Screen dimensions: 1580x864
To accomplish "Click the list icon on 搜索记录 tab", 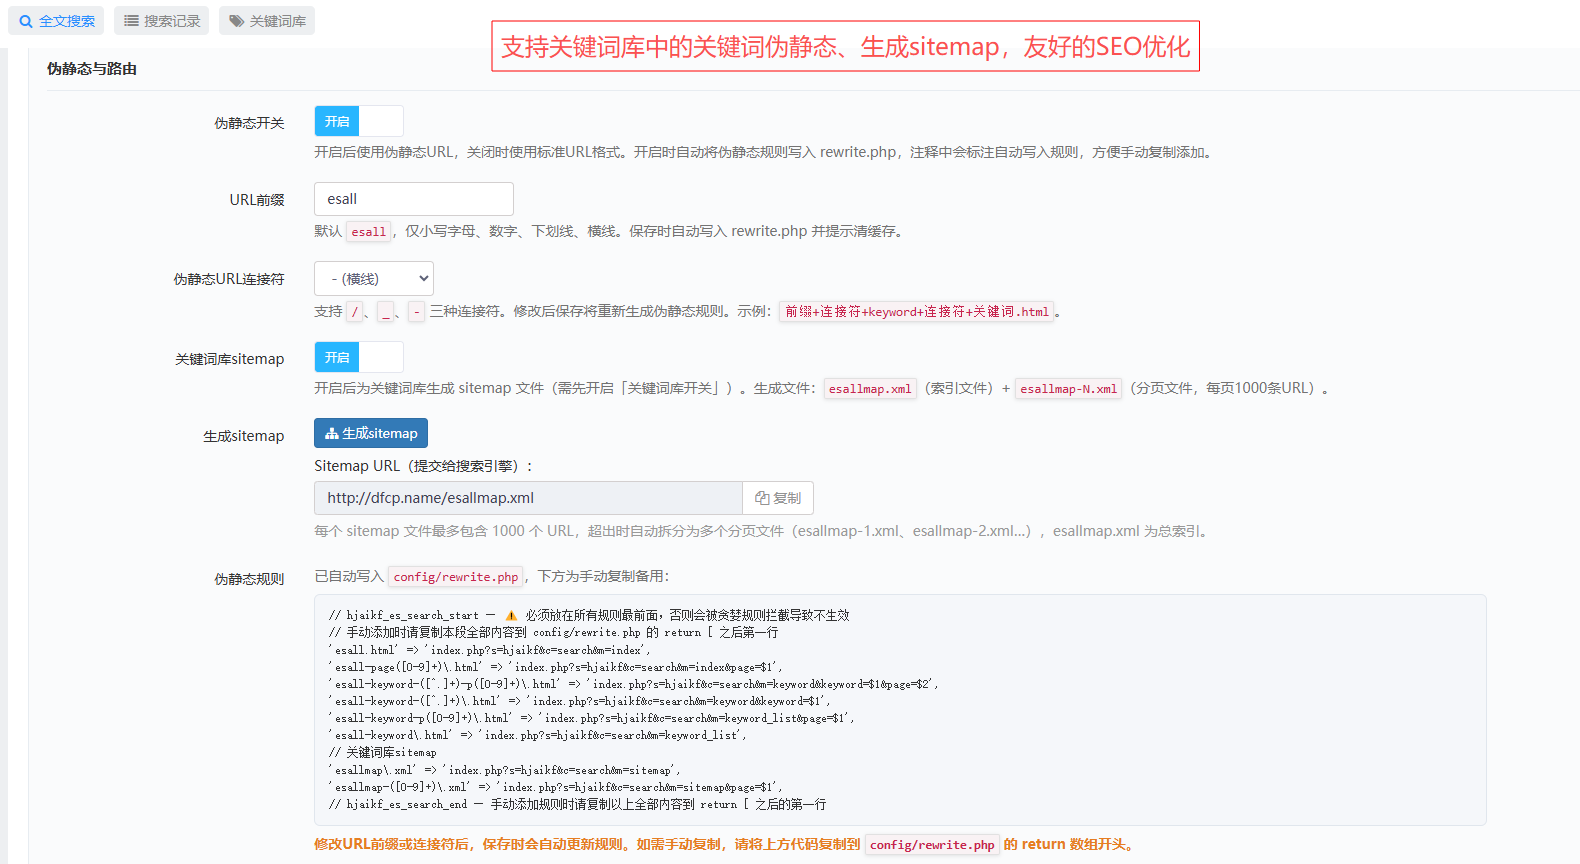I will [131, 21].
